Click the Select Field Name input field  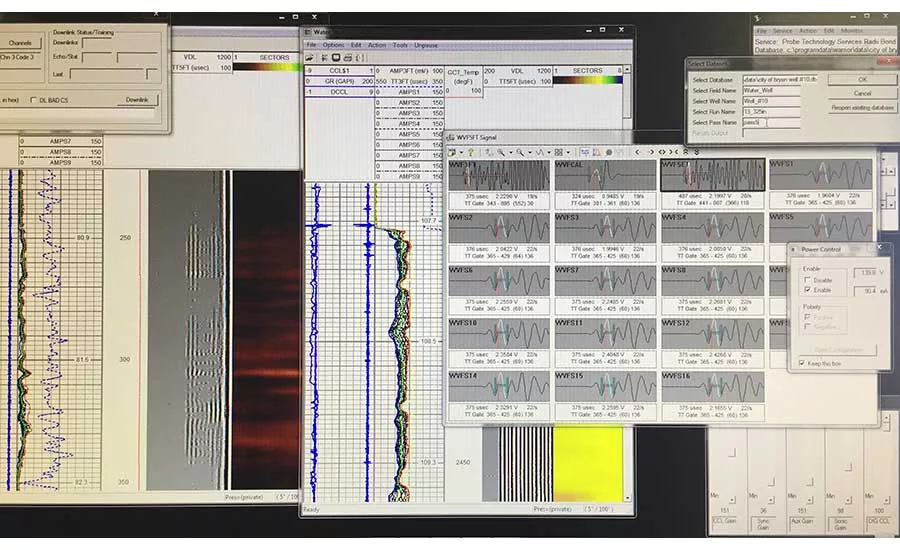[x=771, y=90]
